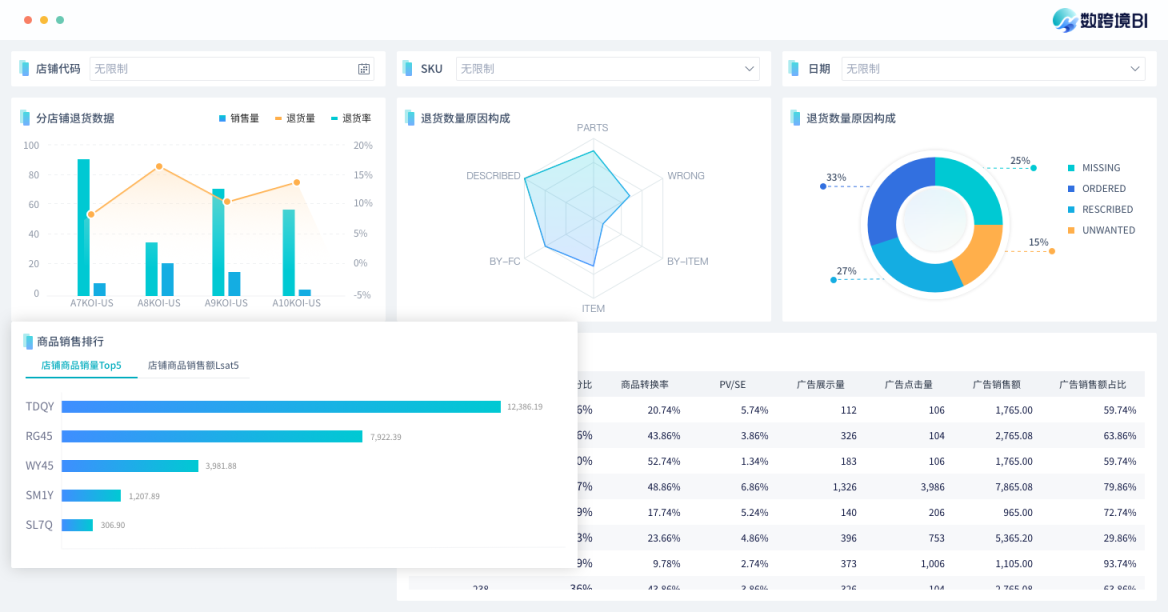This screenshot has width=1168, height=612.
Task: Click the 广告销售额 column header
Action: (x=996, y=384)
